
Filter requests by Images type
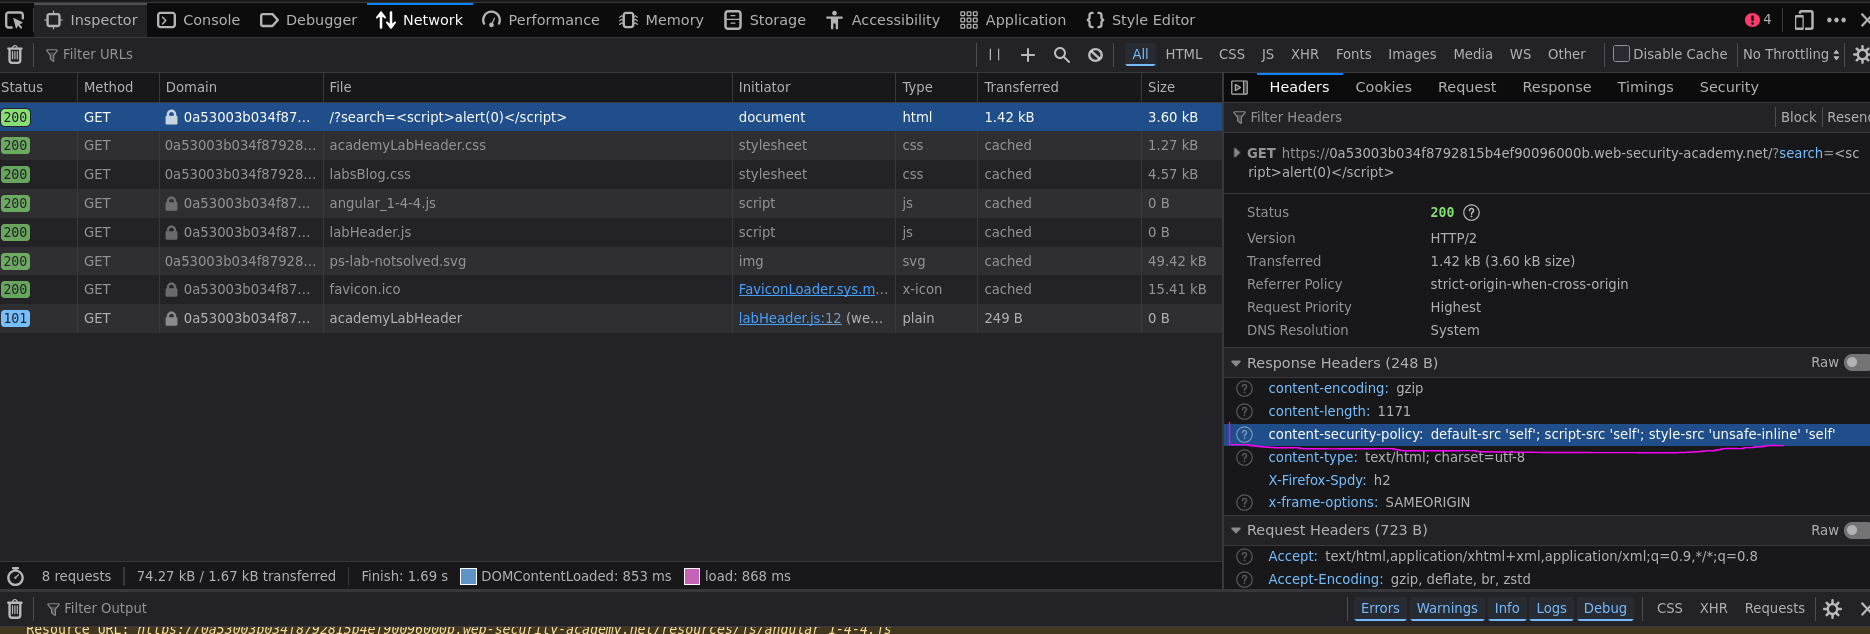pyautogui.click(x=1411, y=54)
